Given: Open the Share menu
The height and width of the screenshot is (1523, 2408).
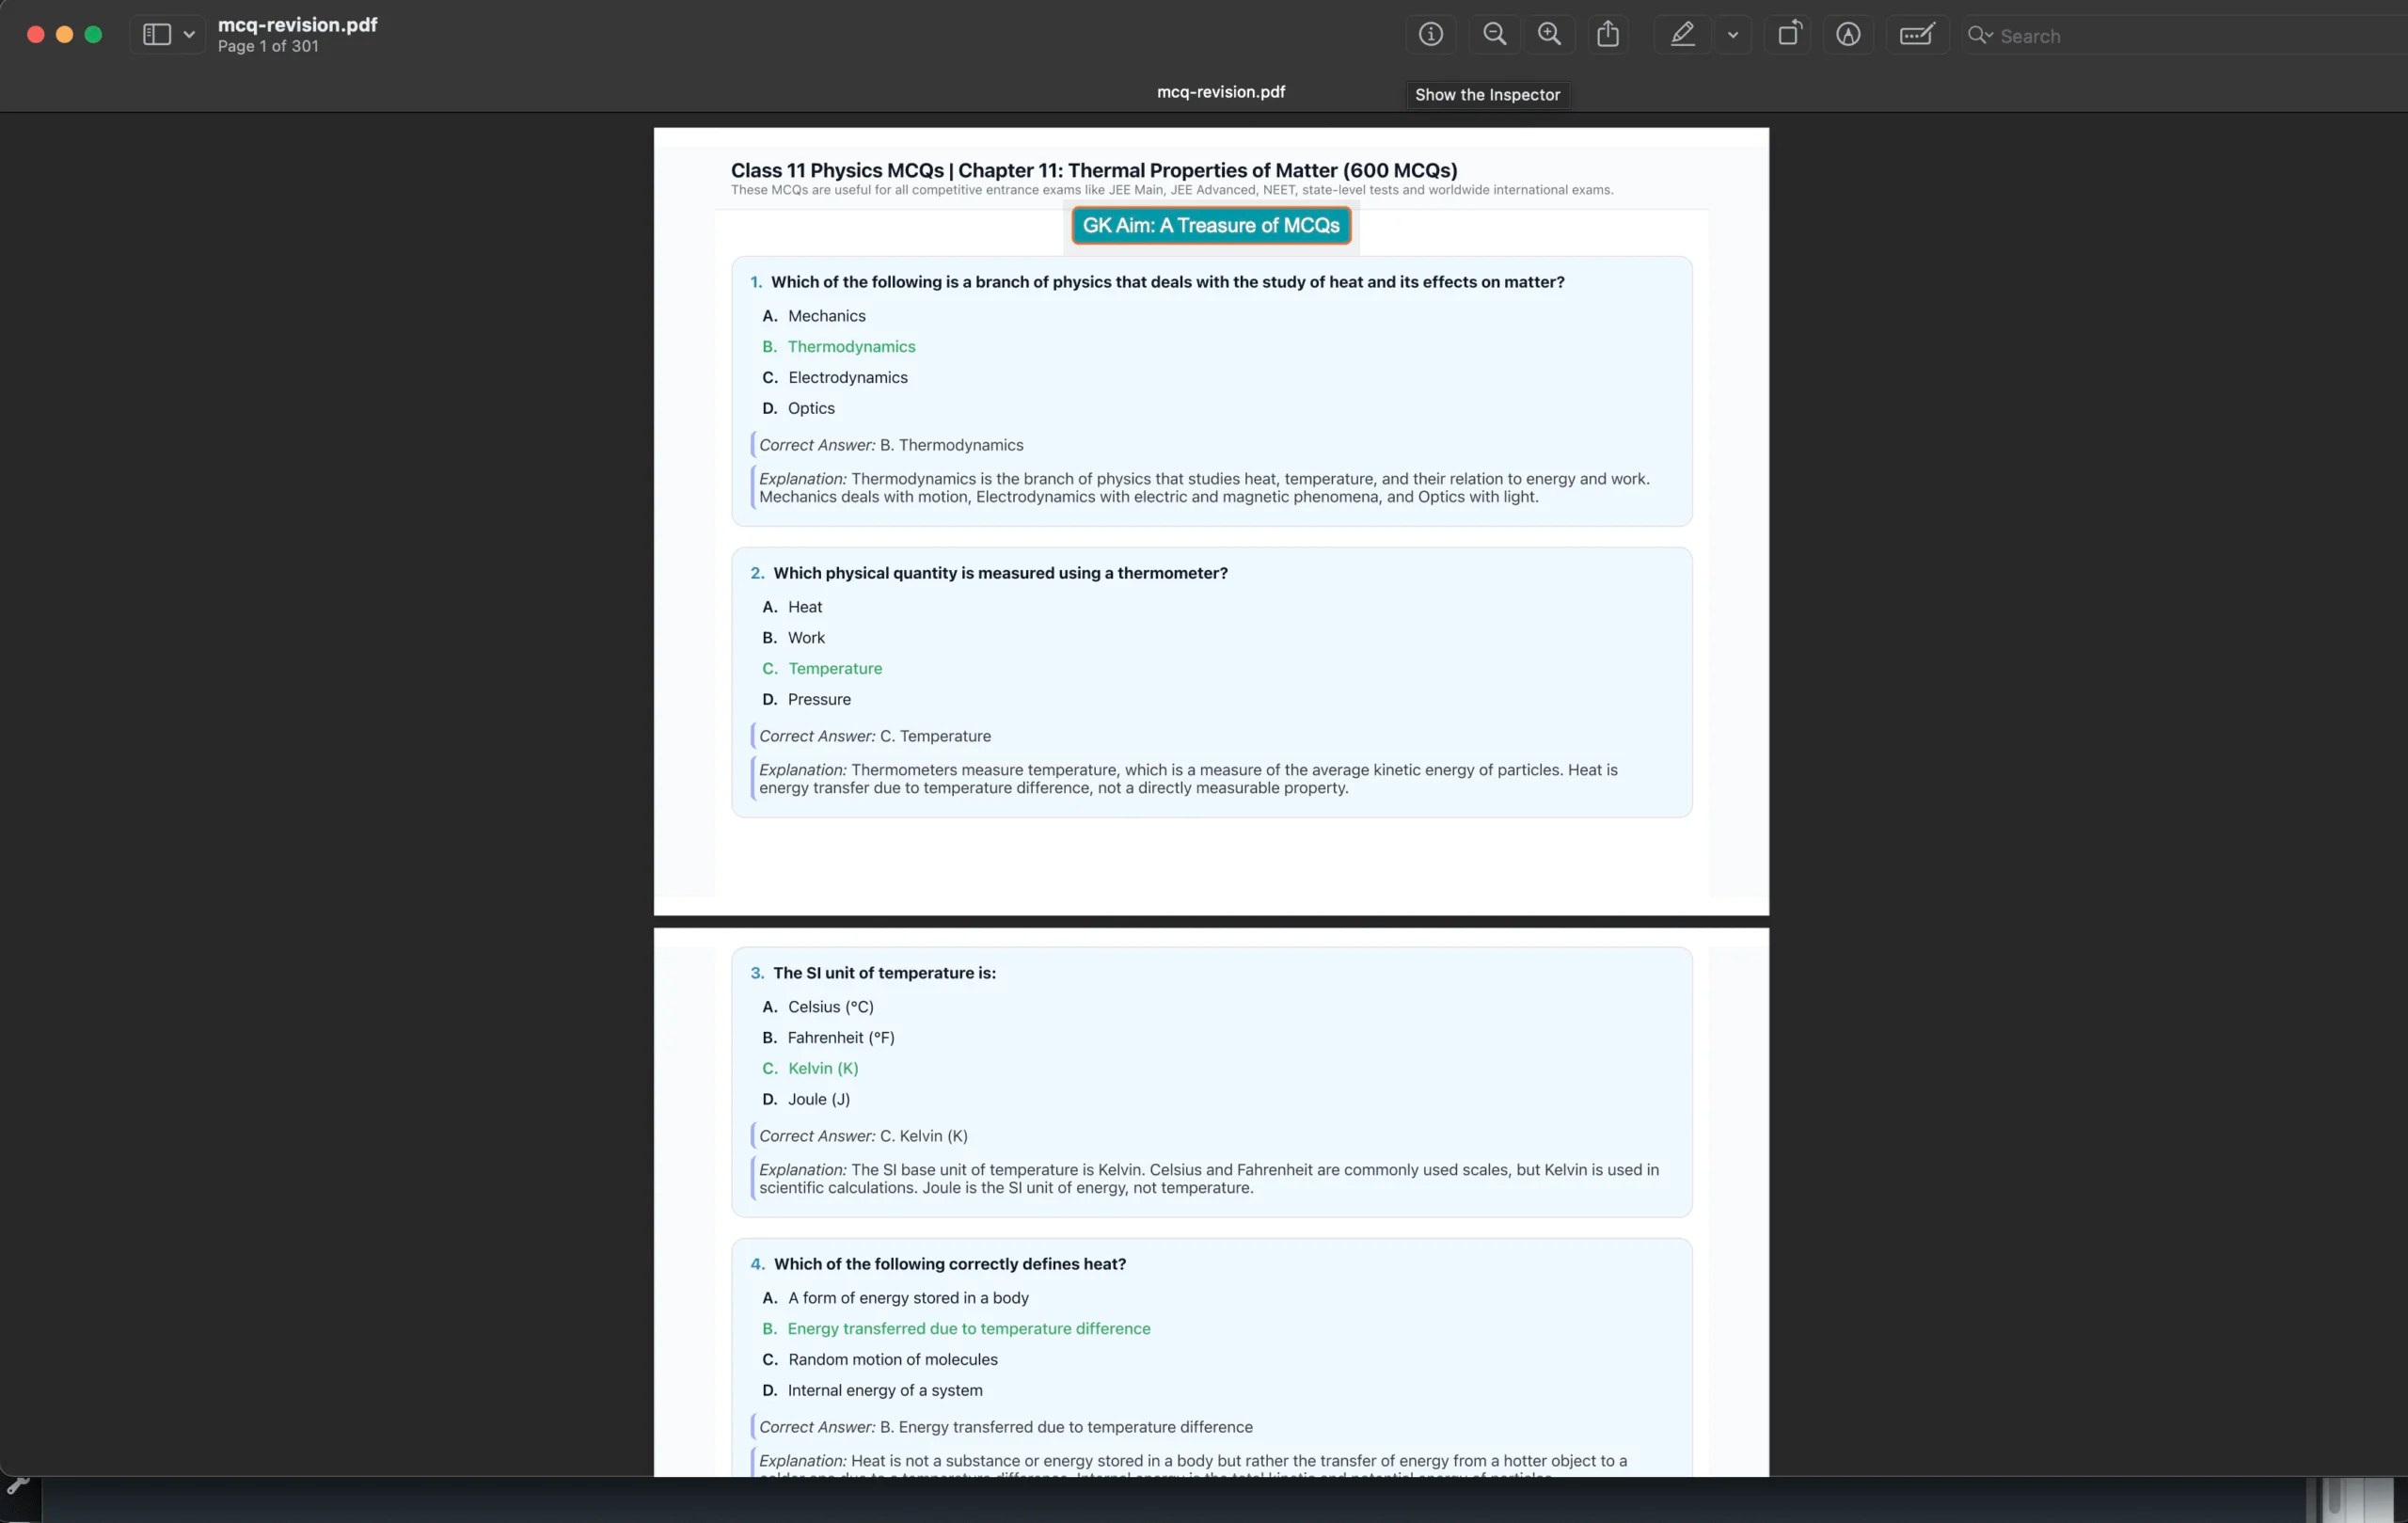Looking at the screenshot, I should click(x=1607, y=35).
